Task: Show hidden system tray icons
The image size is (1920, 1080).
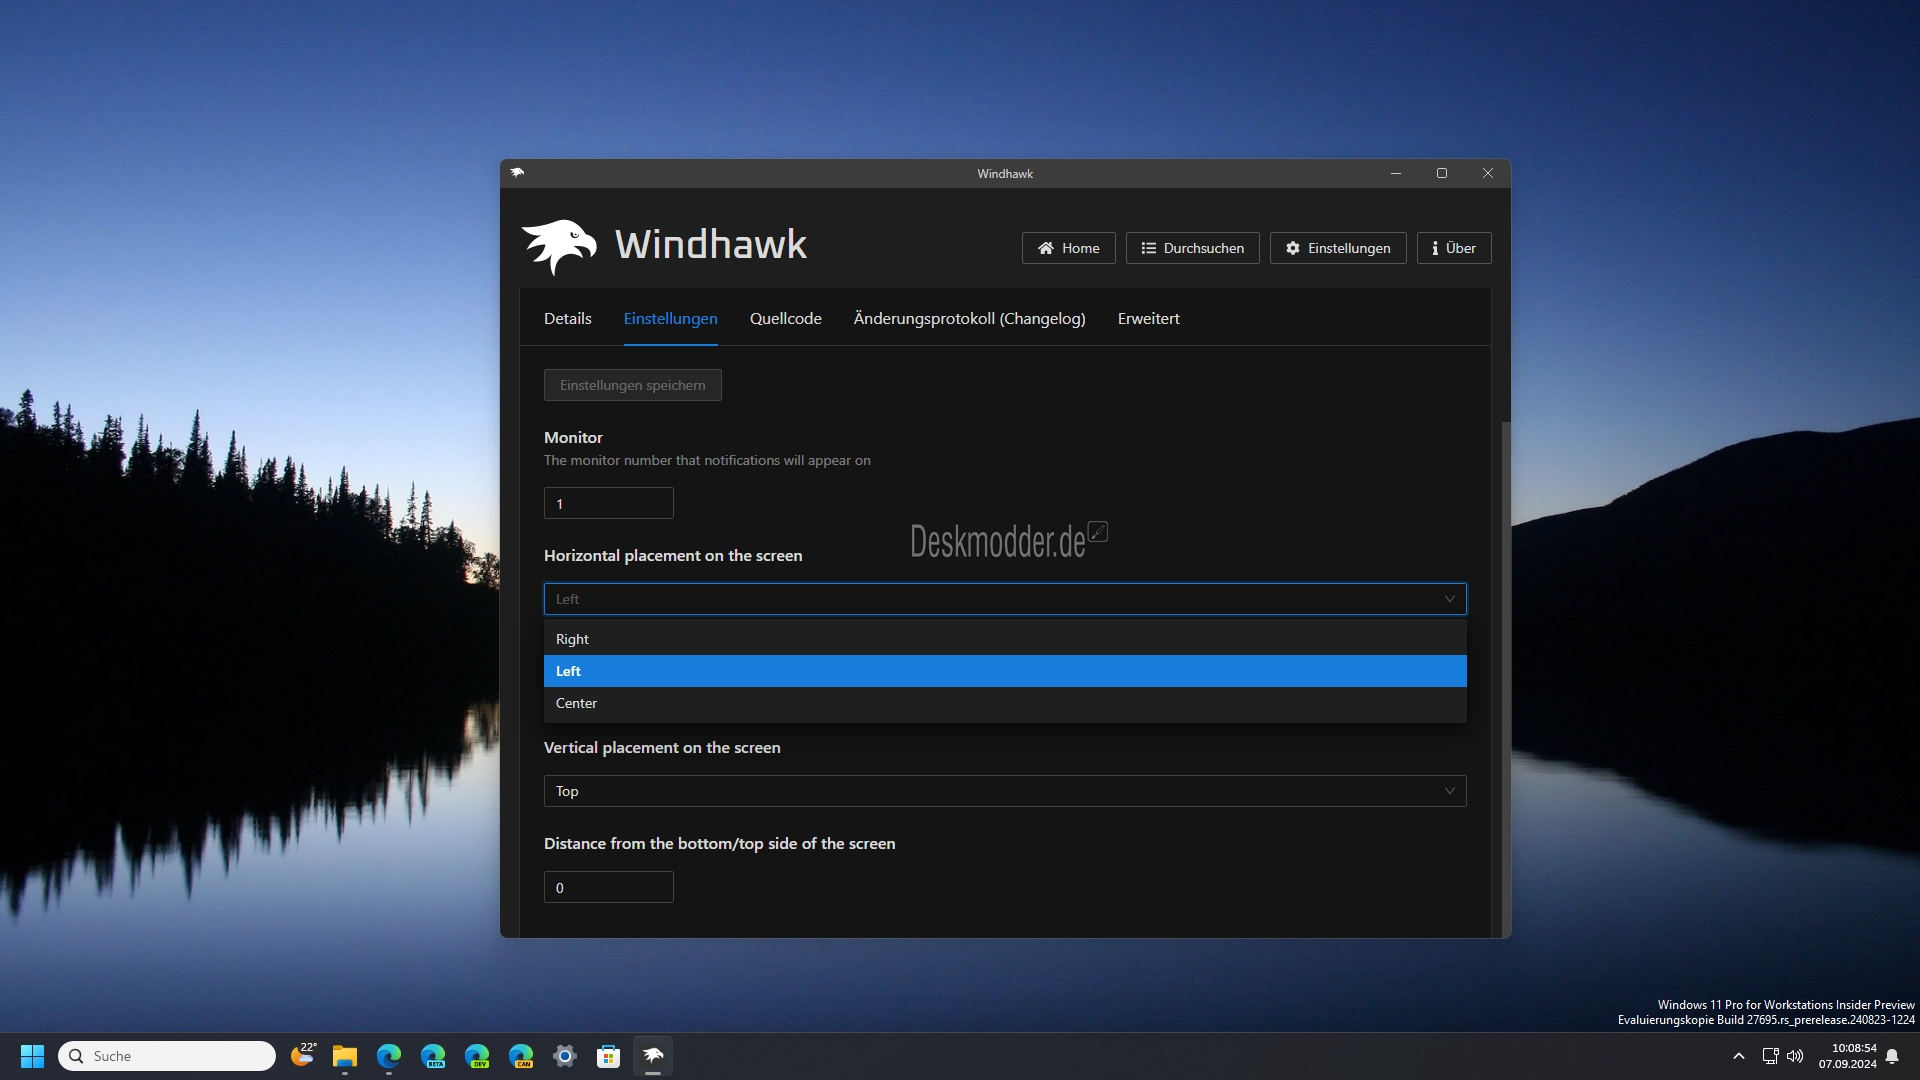Action: click(x=1738, y=1056)
